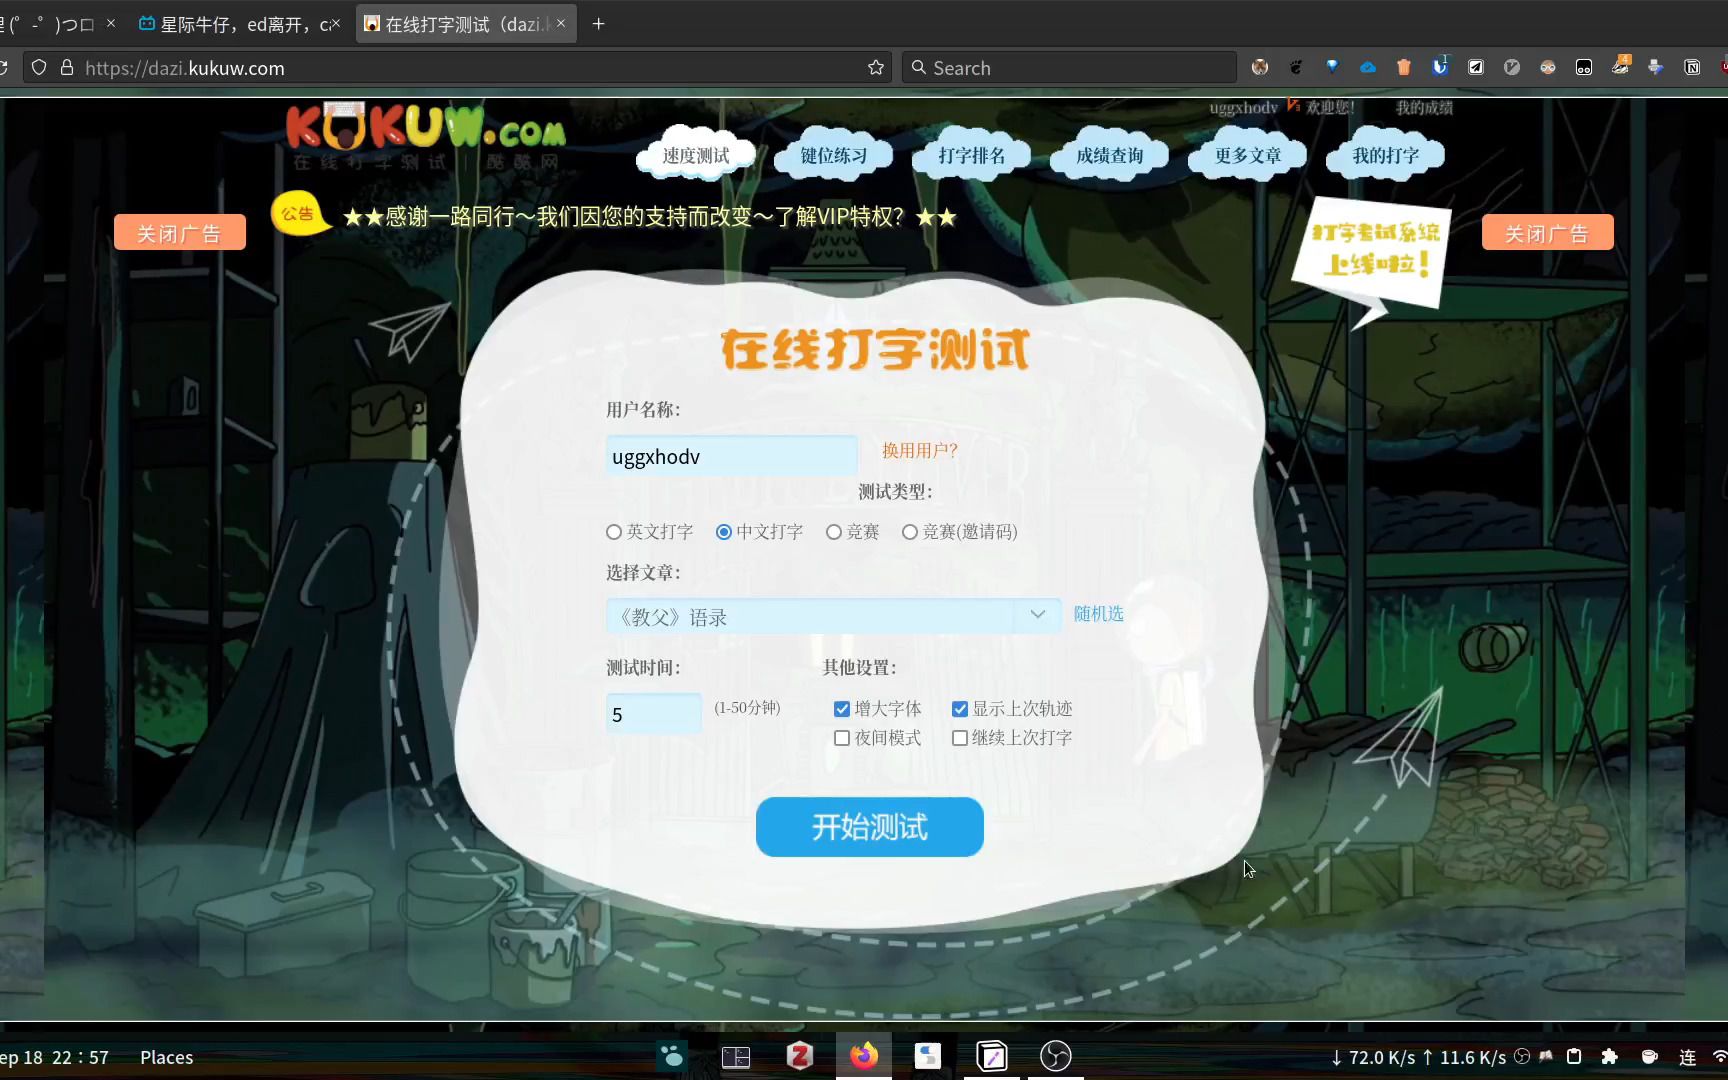The width and height of the screenshot is (1728, 1080).
Task: Open 成绩查询 nav menu
Action: point(1110,156)
